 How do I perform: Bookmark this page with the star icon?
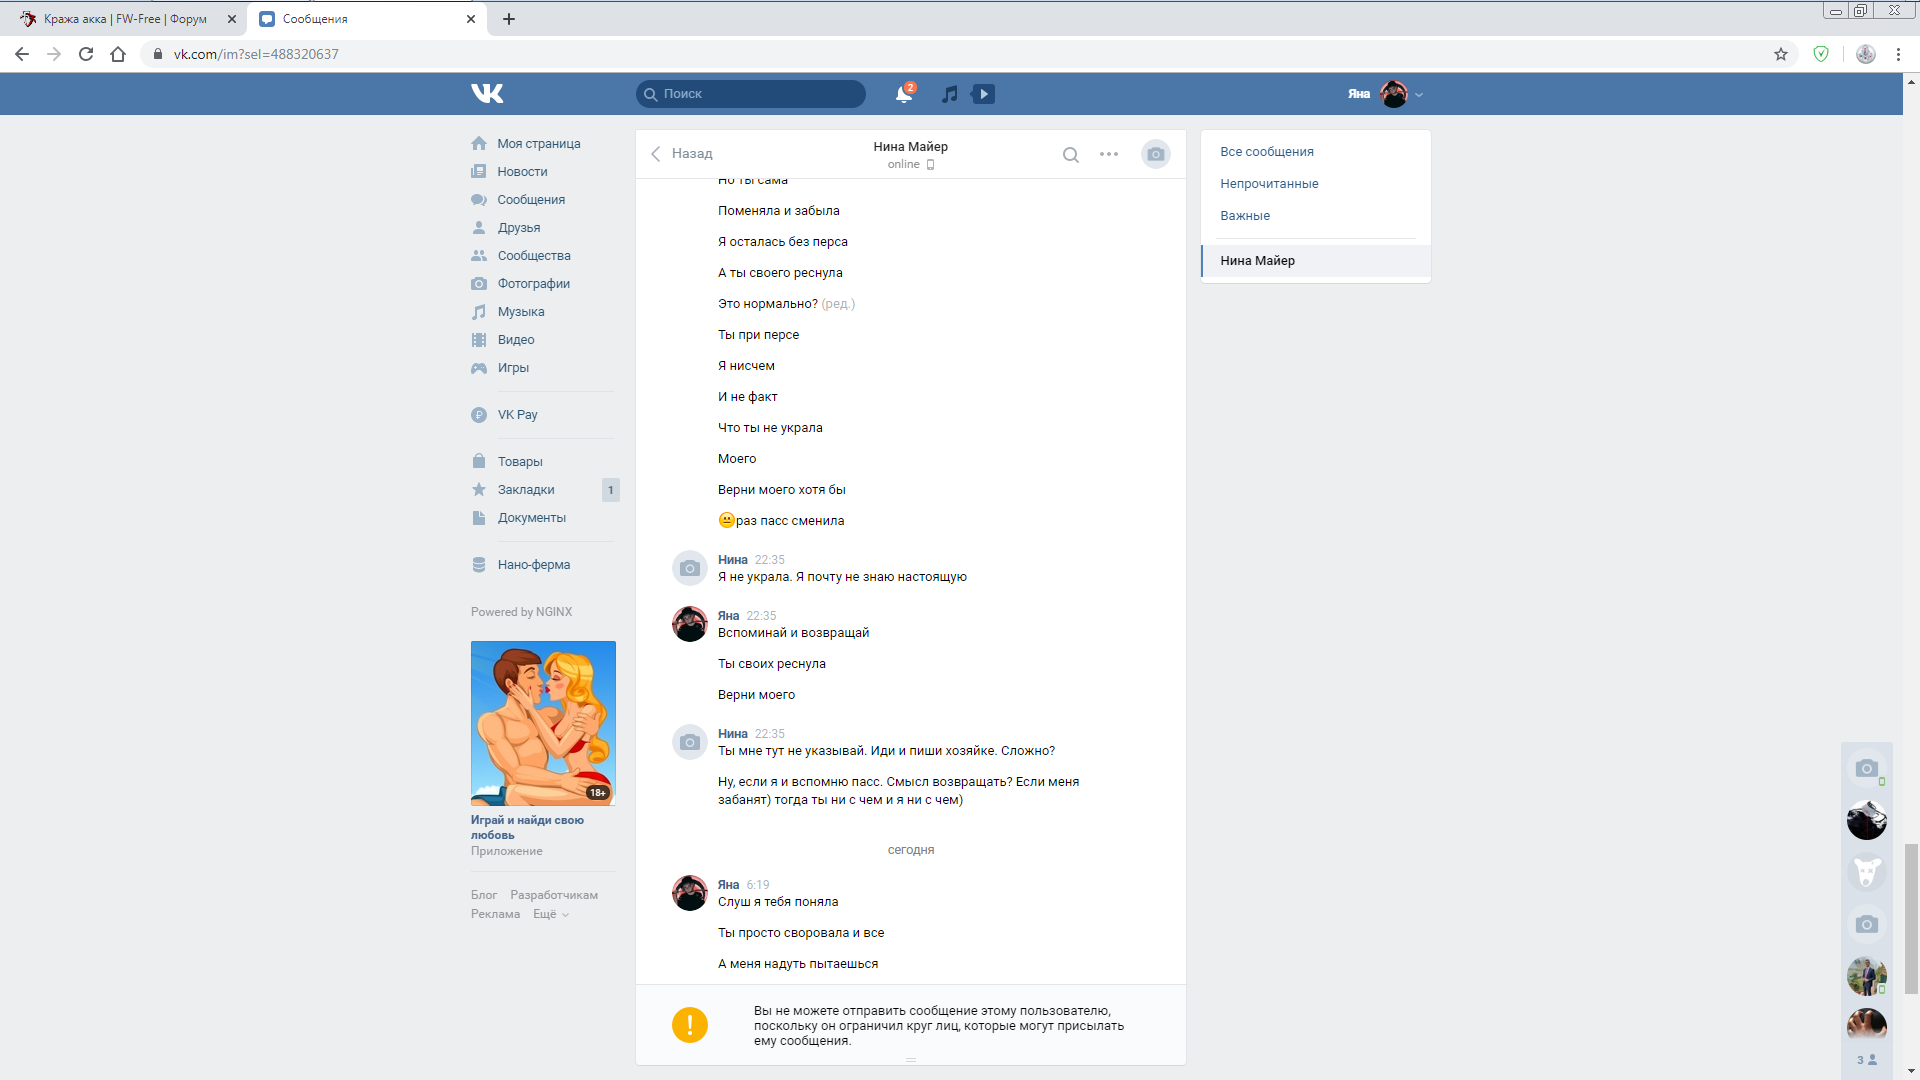[x=1780, y=54]
